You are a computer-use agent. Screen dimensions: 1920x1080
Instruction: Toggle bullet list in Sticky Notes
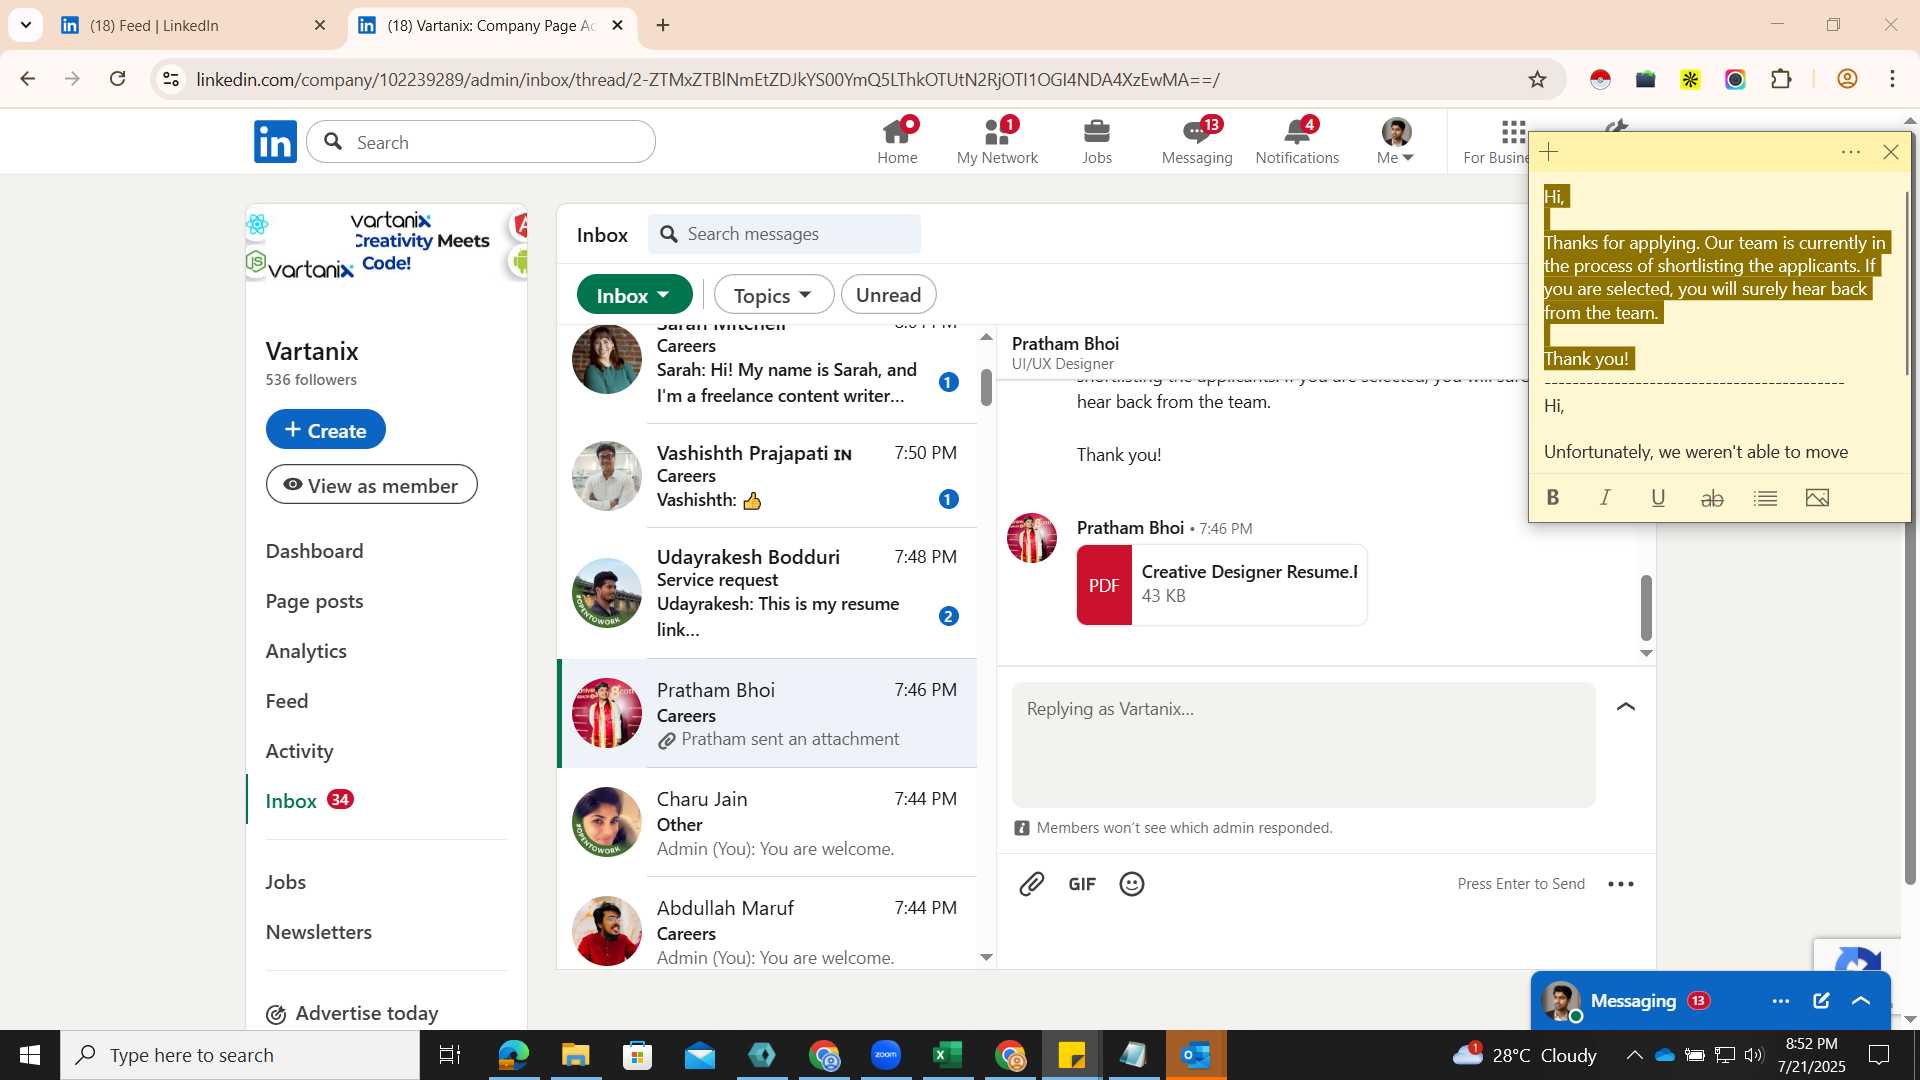1765,498
